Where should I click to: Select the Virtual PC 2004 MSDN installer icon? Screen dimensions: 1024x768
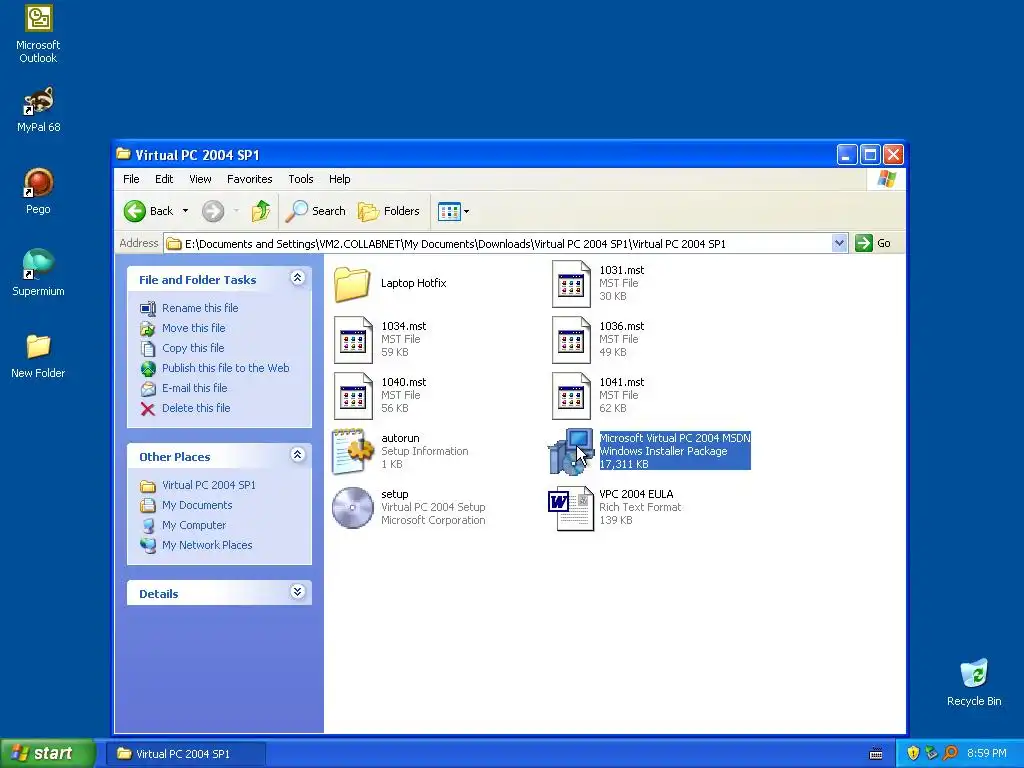click(x=571, y=451)
